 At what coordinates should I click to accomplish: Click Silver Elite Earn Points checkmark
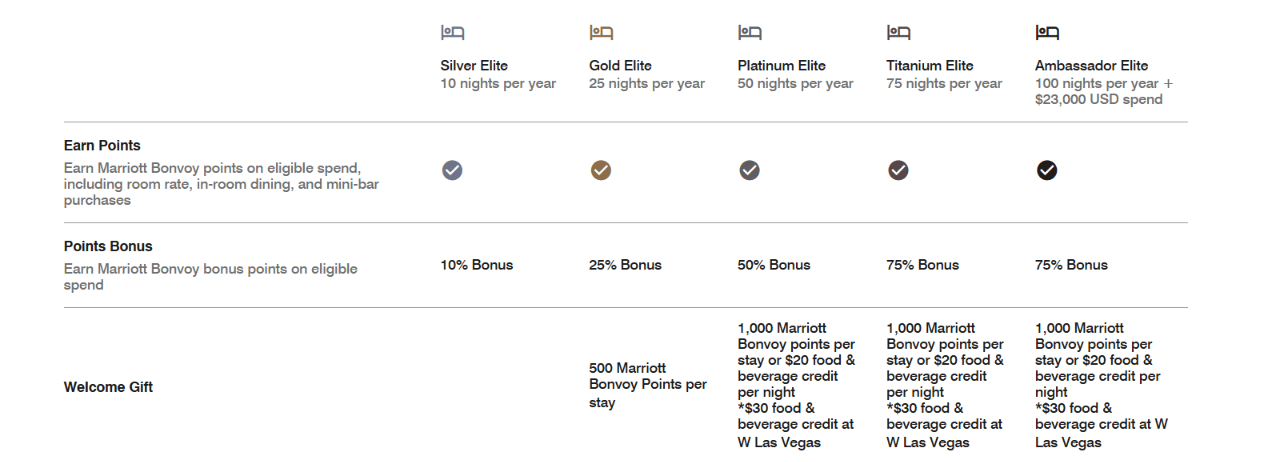tap(452, 171)
